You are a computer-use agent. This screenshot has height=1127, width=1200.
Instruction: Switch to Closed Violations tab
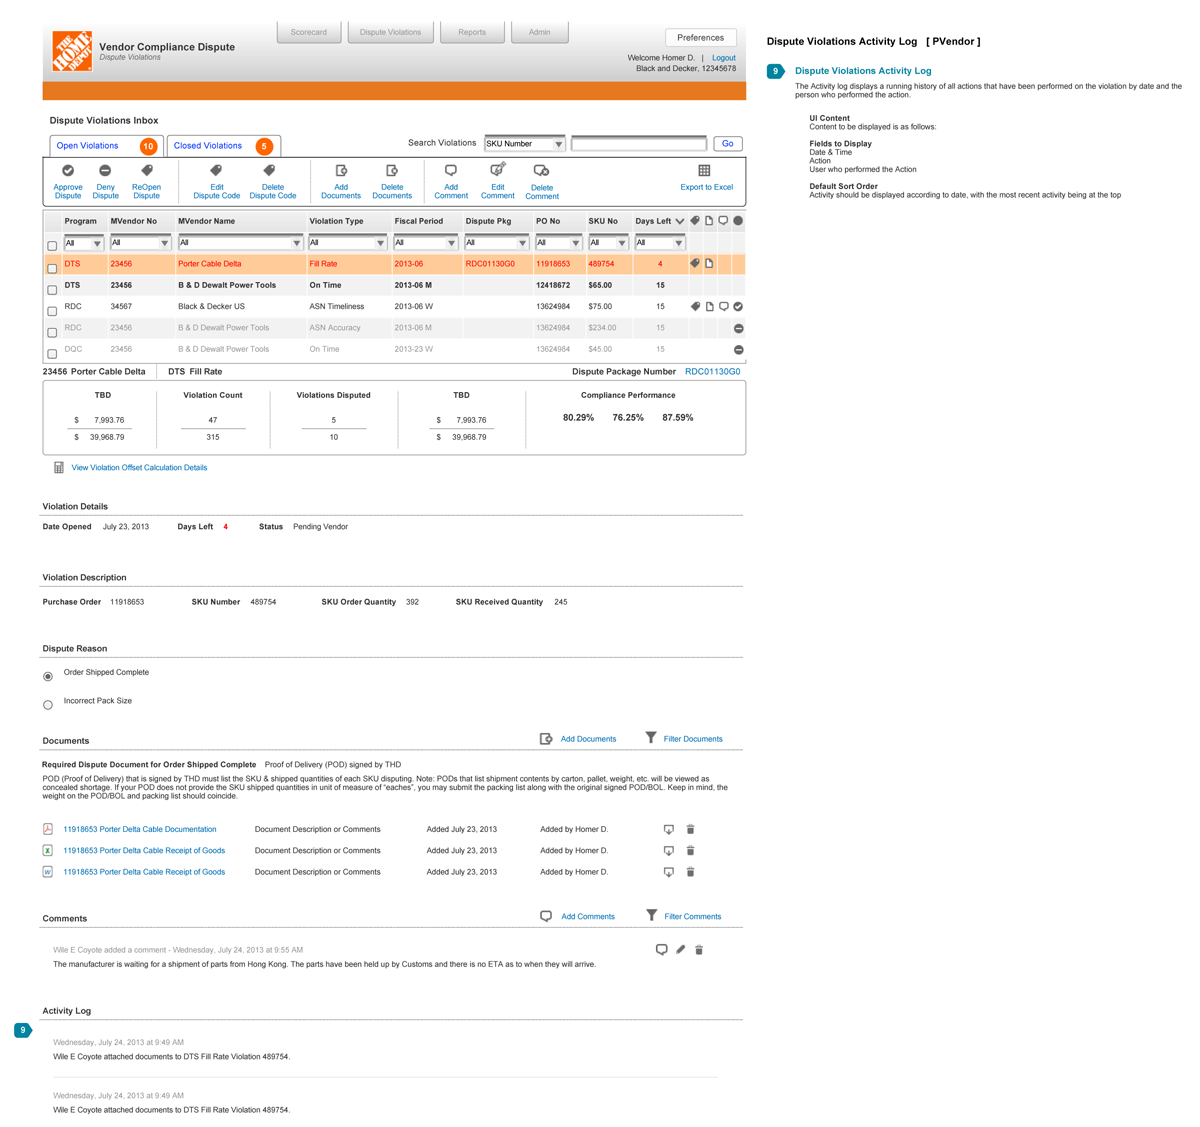(x=224, y=146)
